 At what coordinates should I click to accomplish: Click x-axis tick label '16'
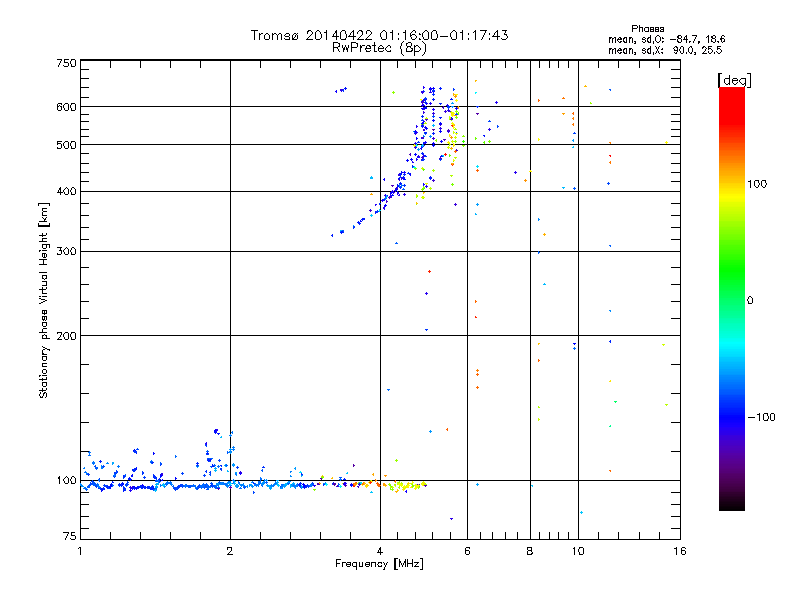point(680,551)
